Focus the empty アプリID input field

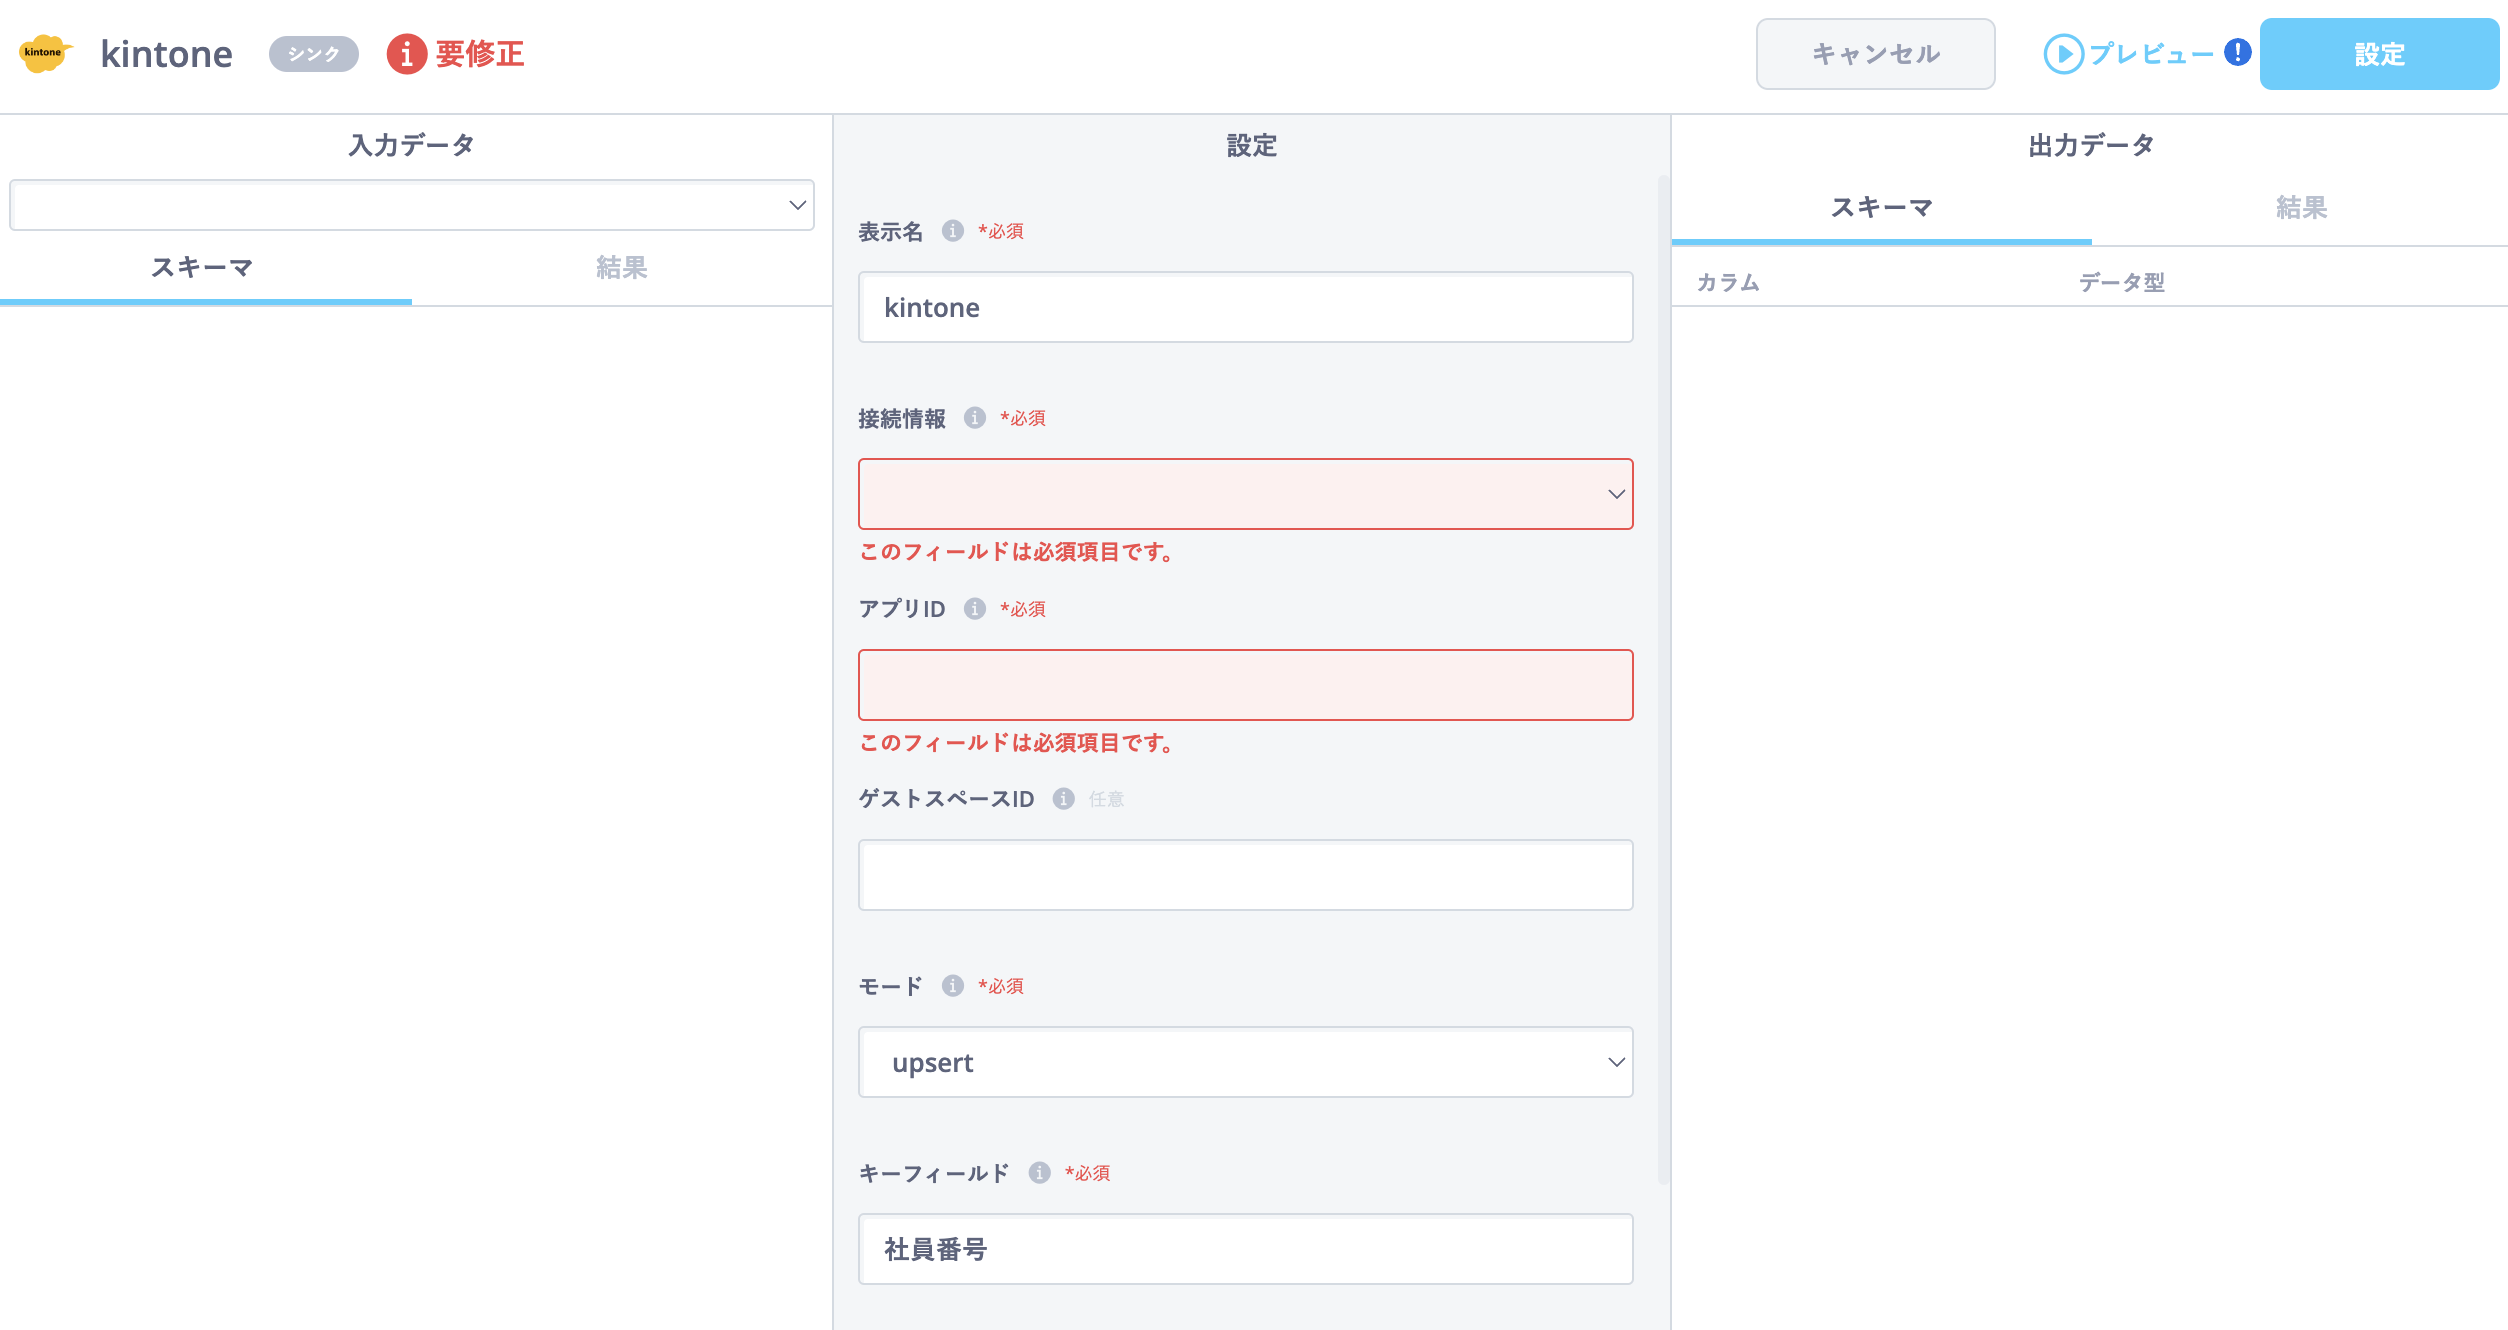[1245, 685]
